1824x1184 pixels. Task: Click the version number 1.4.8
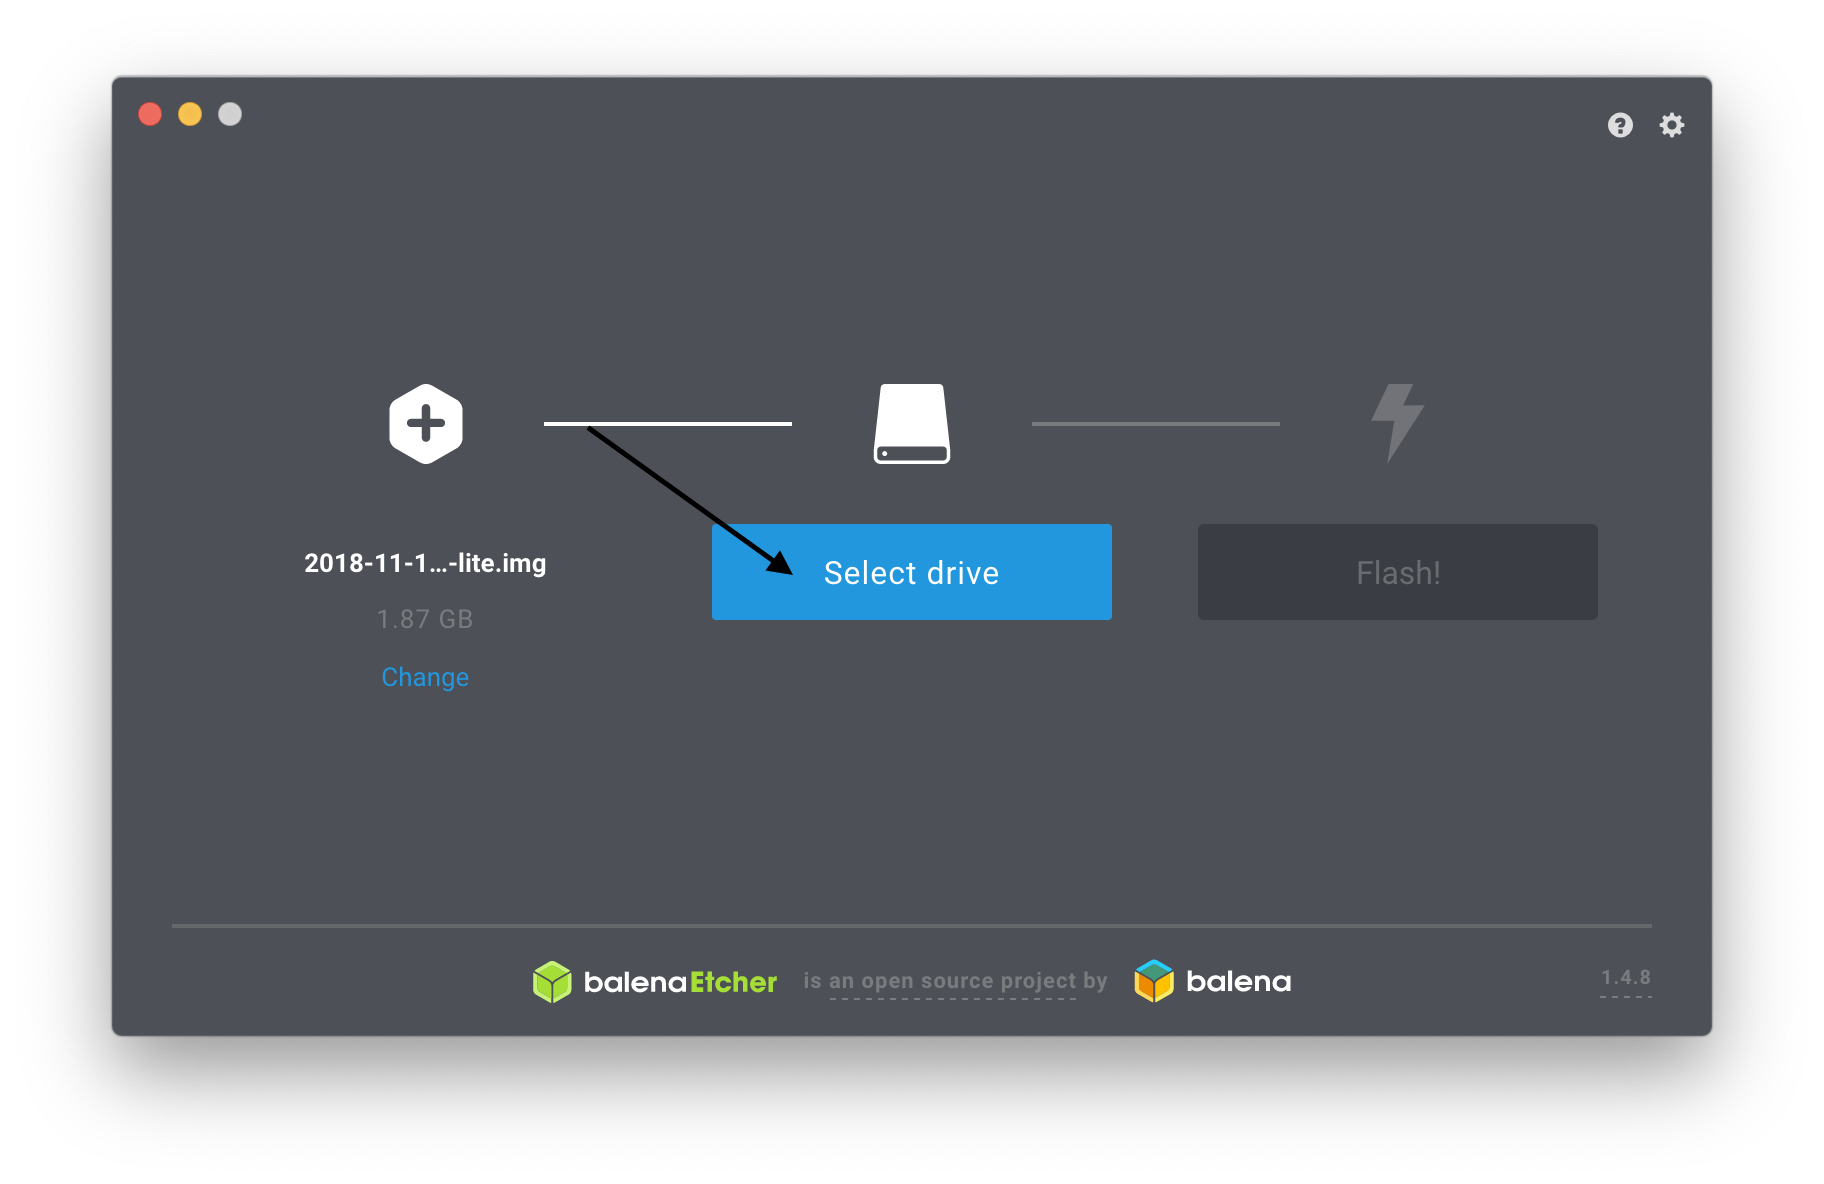(1625, 978)
